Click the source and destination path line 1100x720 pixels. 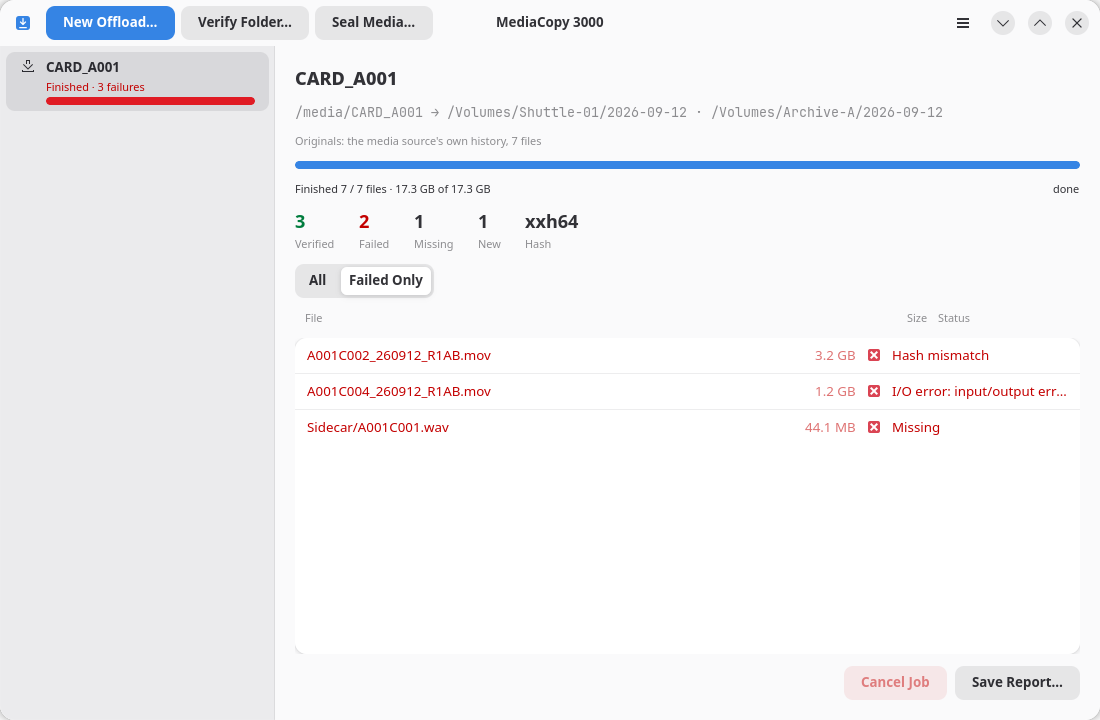coord(619,112)
